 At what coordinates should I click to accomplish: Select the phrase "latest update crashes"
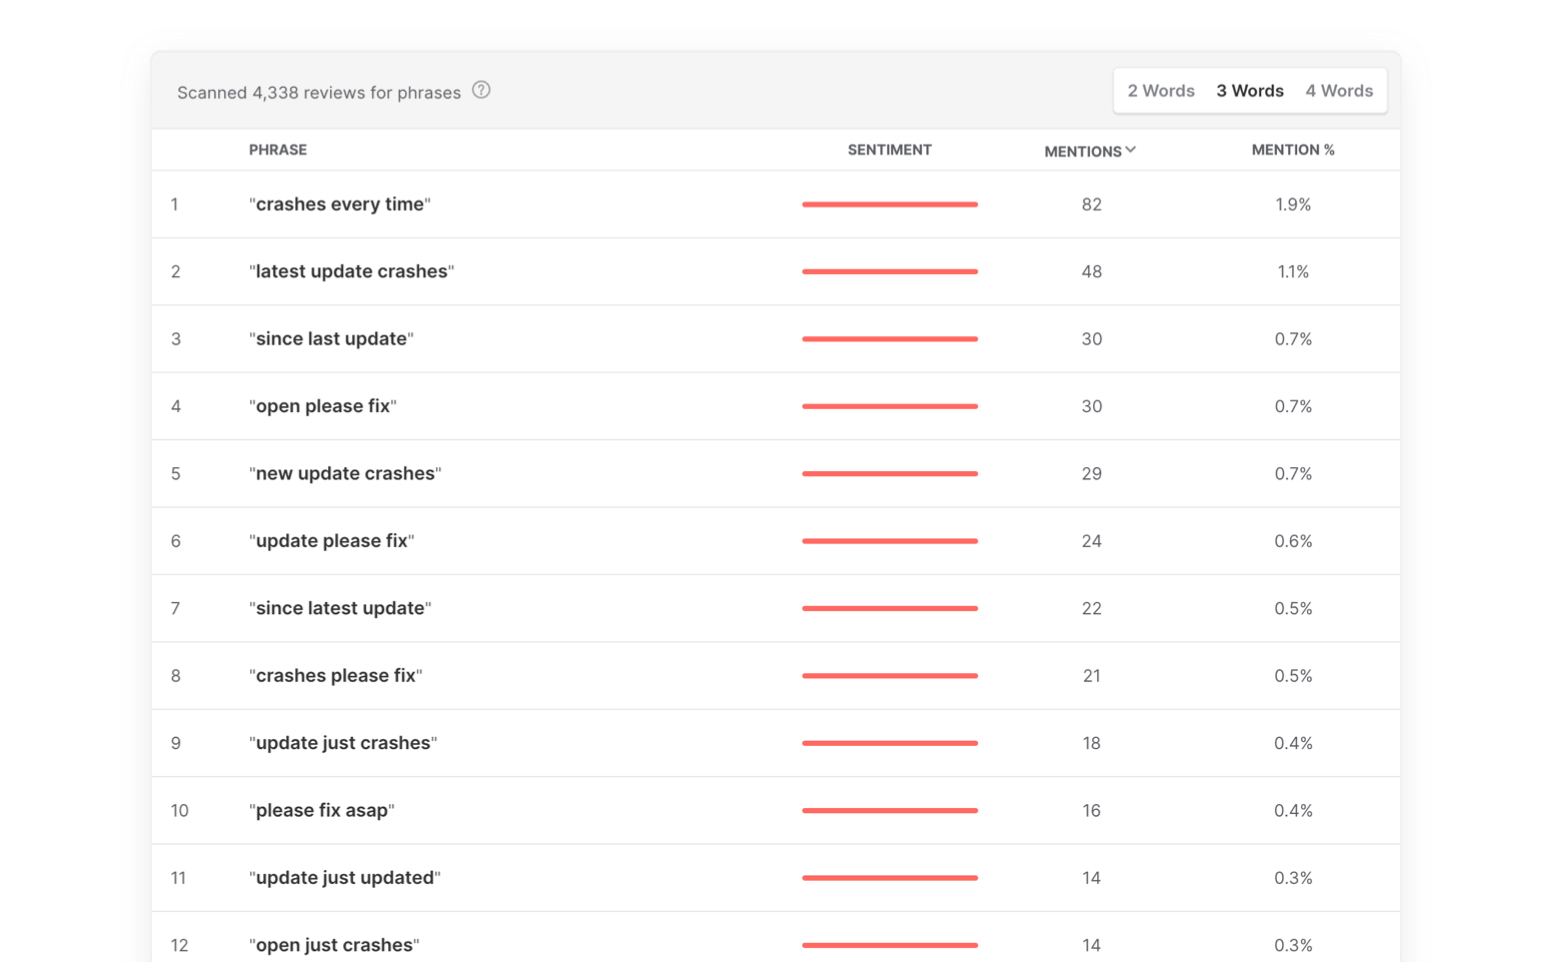pos(352,271)
